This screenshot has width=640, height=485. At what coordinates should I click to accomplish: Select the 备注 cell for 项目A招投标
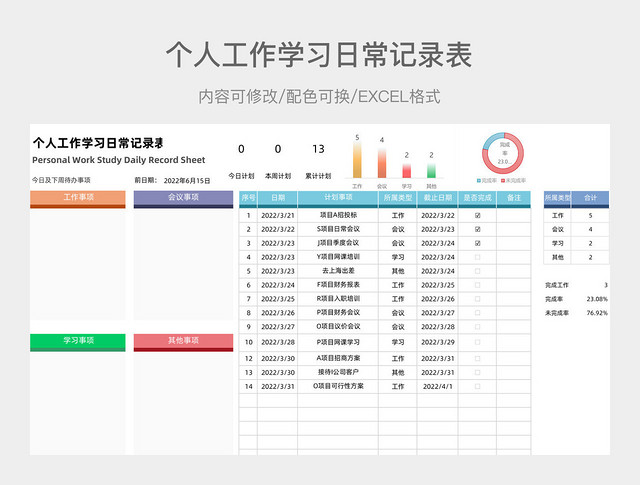pos(514,215)
